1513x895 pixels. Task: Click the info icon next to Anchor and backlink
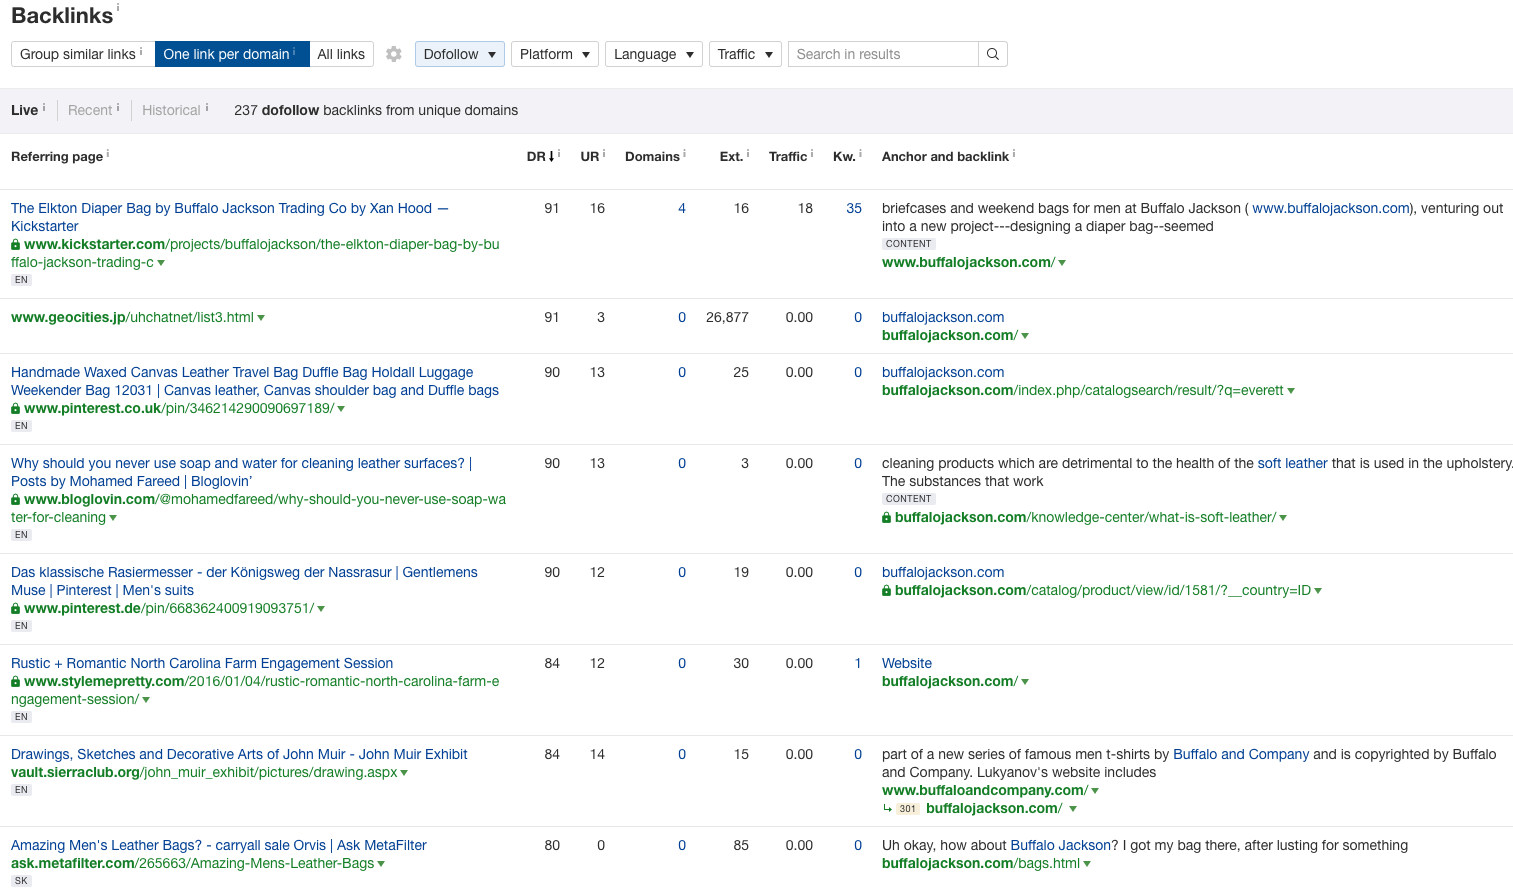[1014, 154]
